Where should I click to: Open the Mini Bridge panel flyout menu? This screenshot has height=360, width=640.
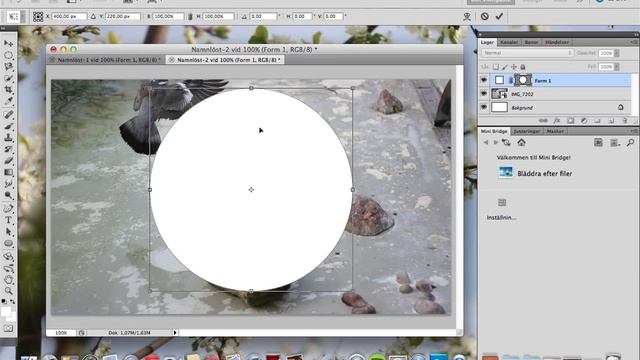click(x=634, y=131)
